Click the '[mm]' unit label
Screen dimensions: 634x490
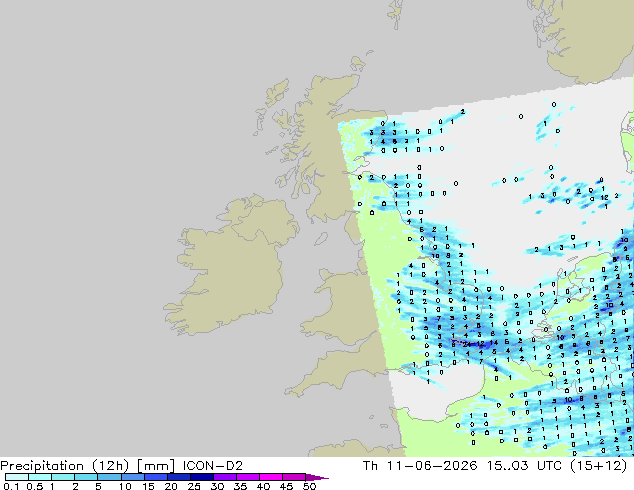tap(156, 466)
